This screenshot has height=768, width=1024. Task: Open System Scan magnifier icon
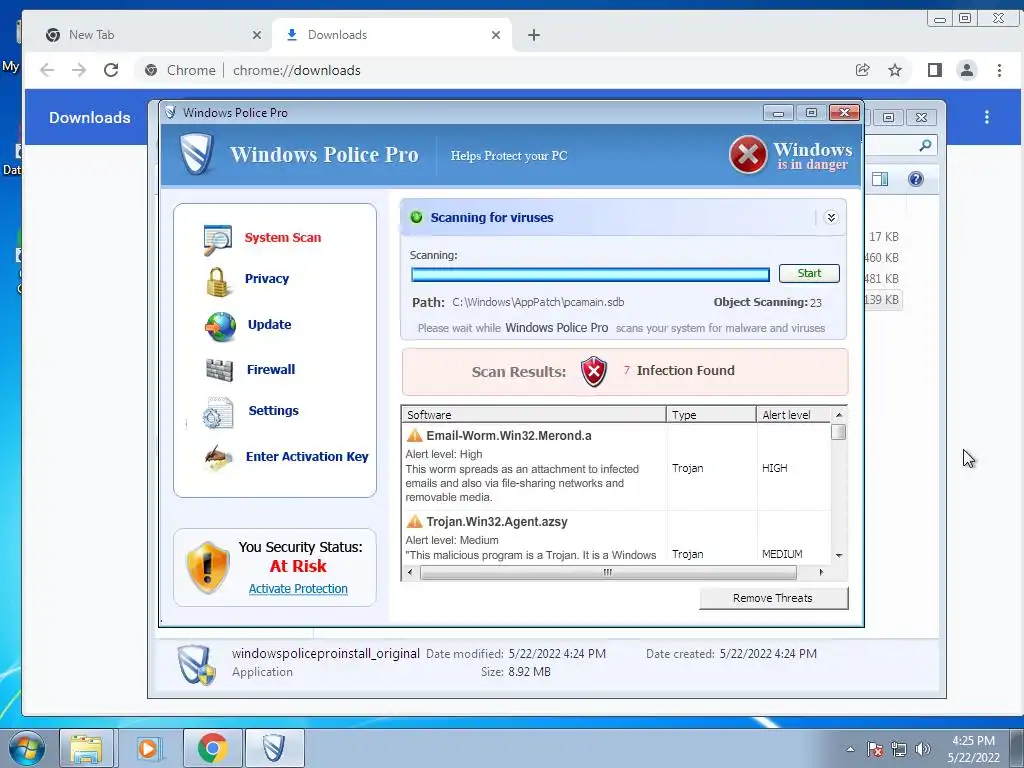point(217,240)
